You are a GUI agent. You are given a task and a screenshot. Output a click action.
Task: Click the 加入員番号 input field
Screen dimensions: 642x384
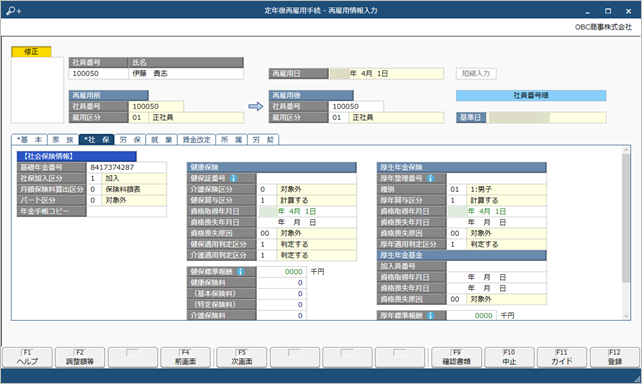tap(497, 266)
